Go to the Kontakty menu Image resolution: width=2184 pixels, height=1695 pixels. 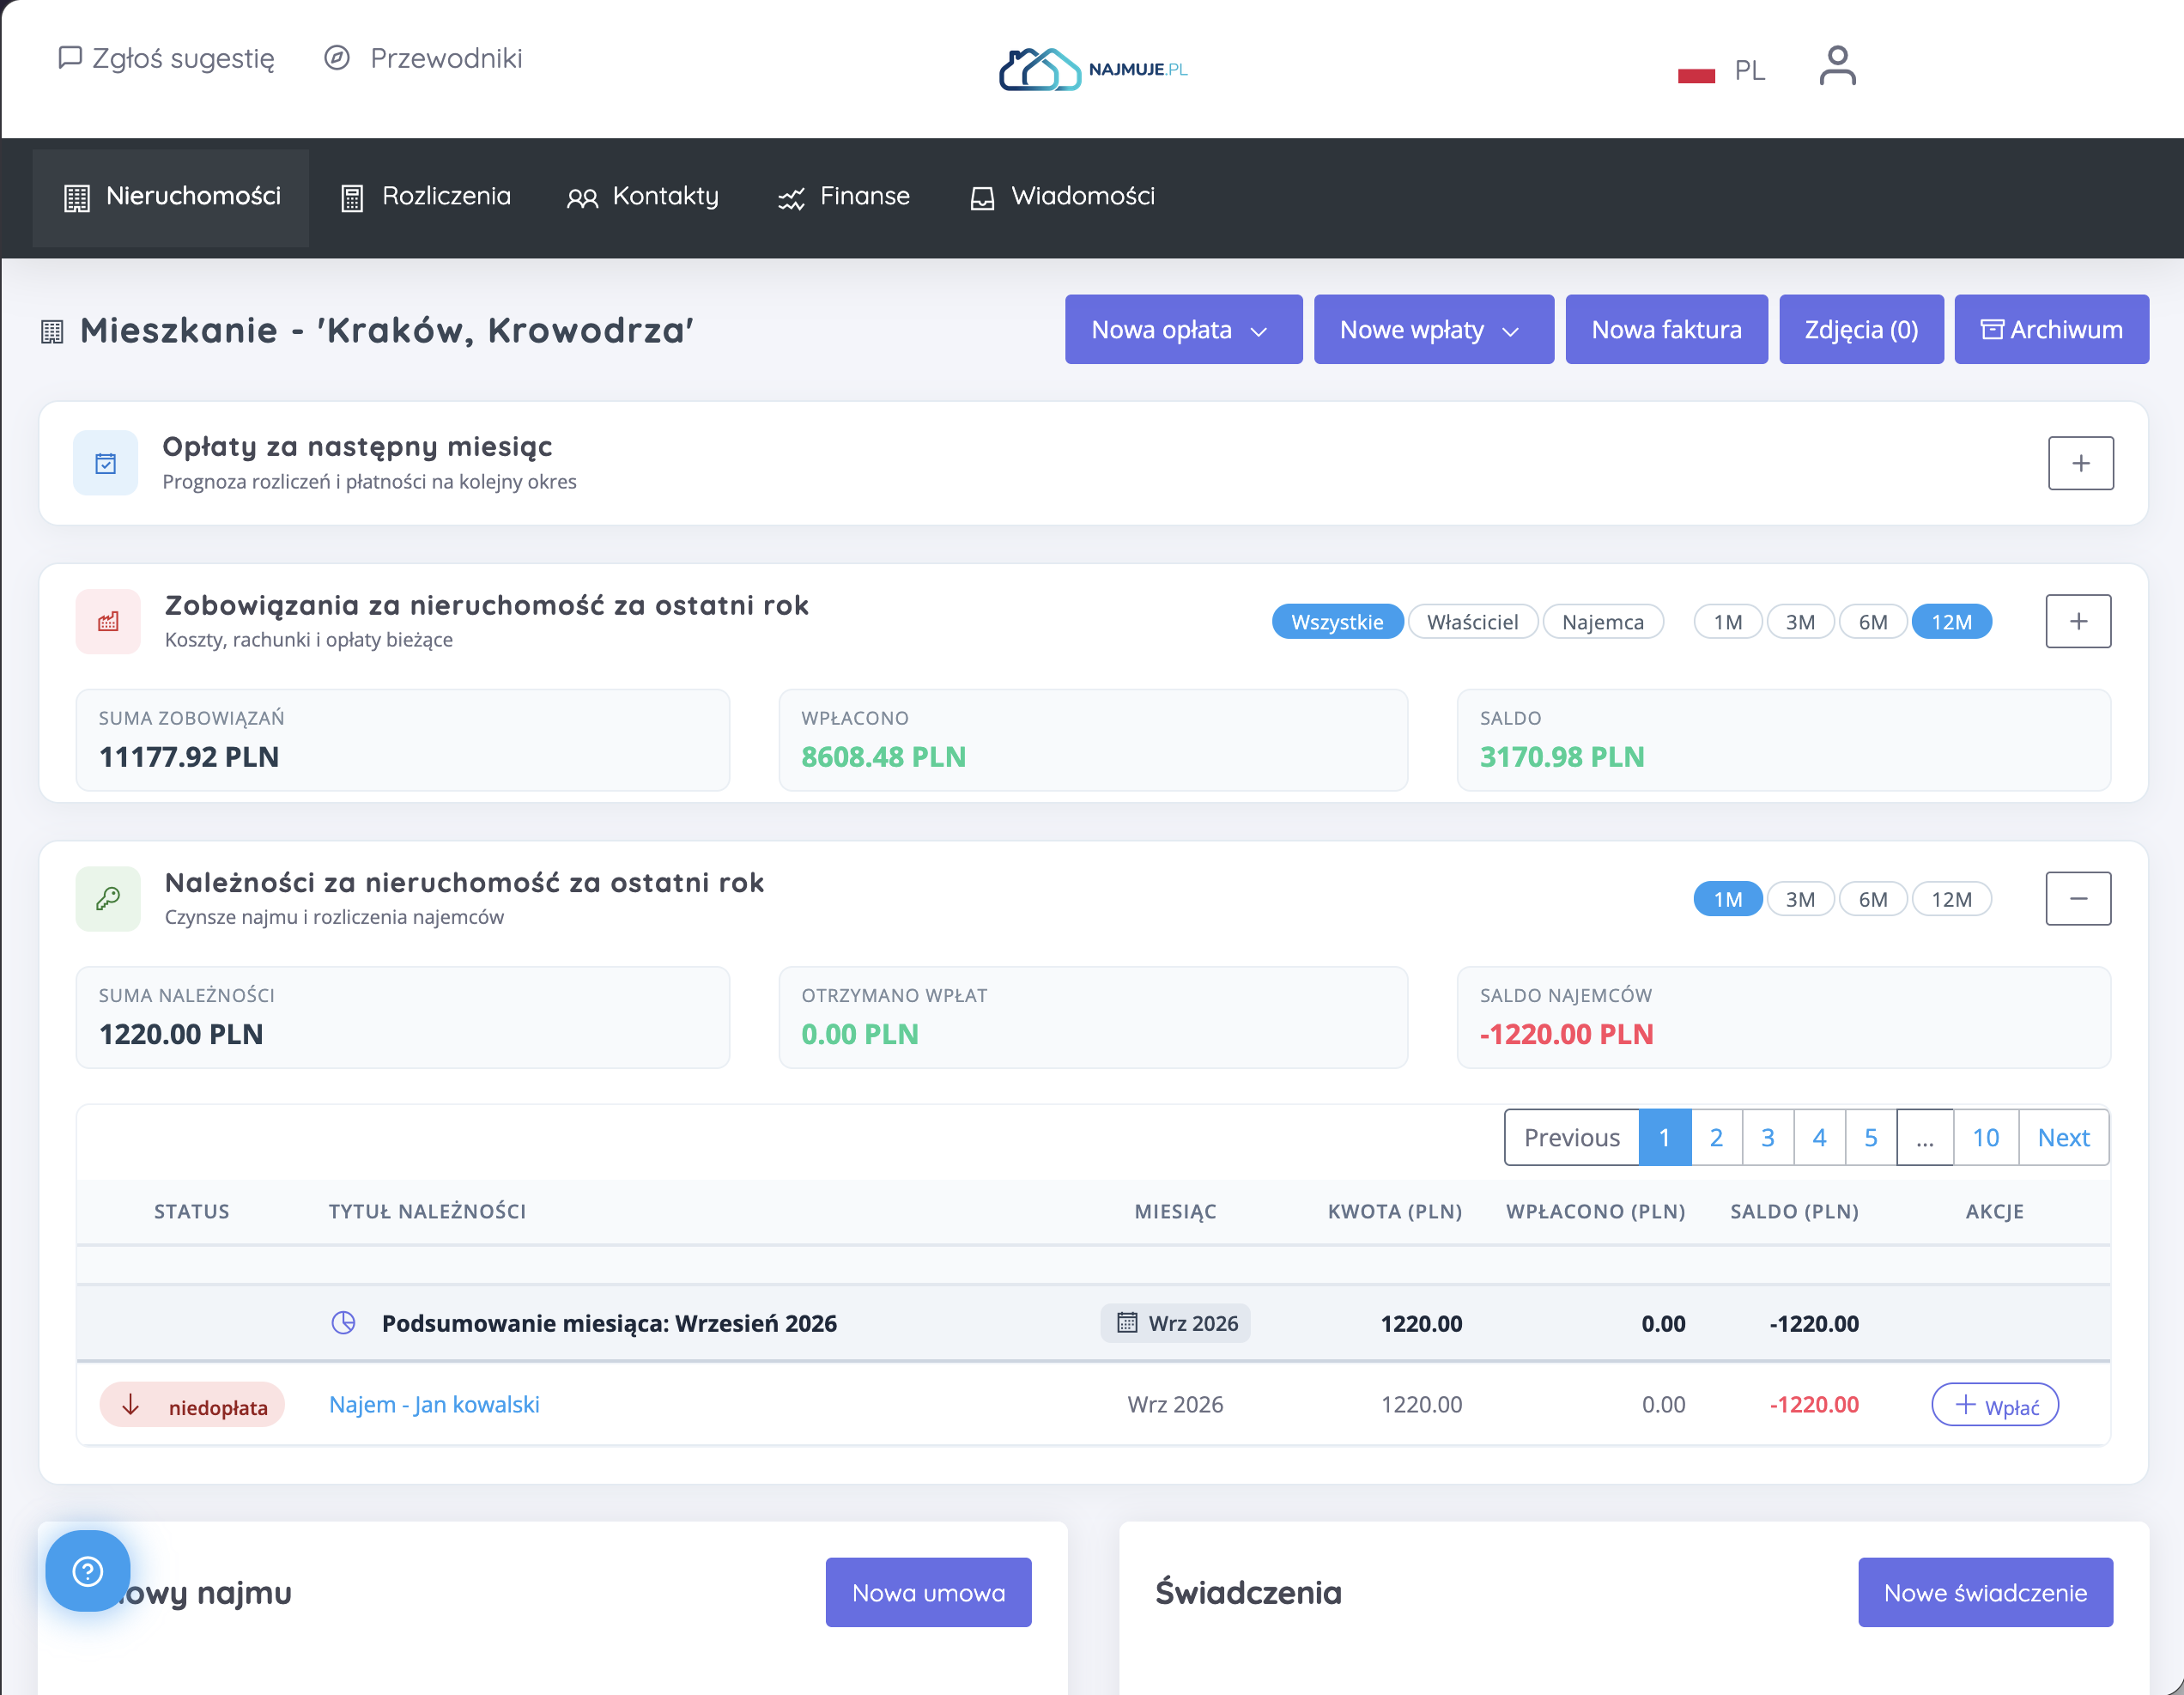pos(643,197)
